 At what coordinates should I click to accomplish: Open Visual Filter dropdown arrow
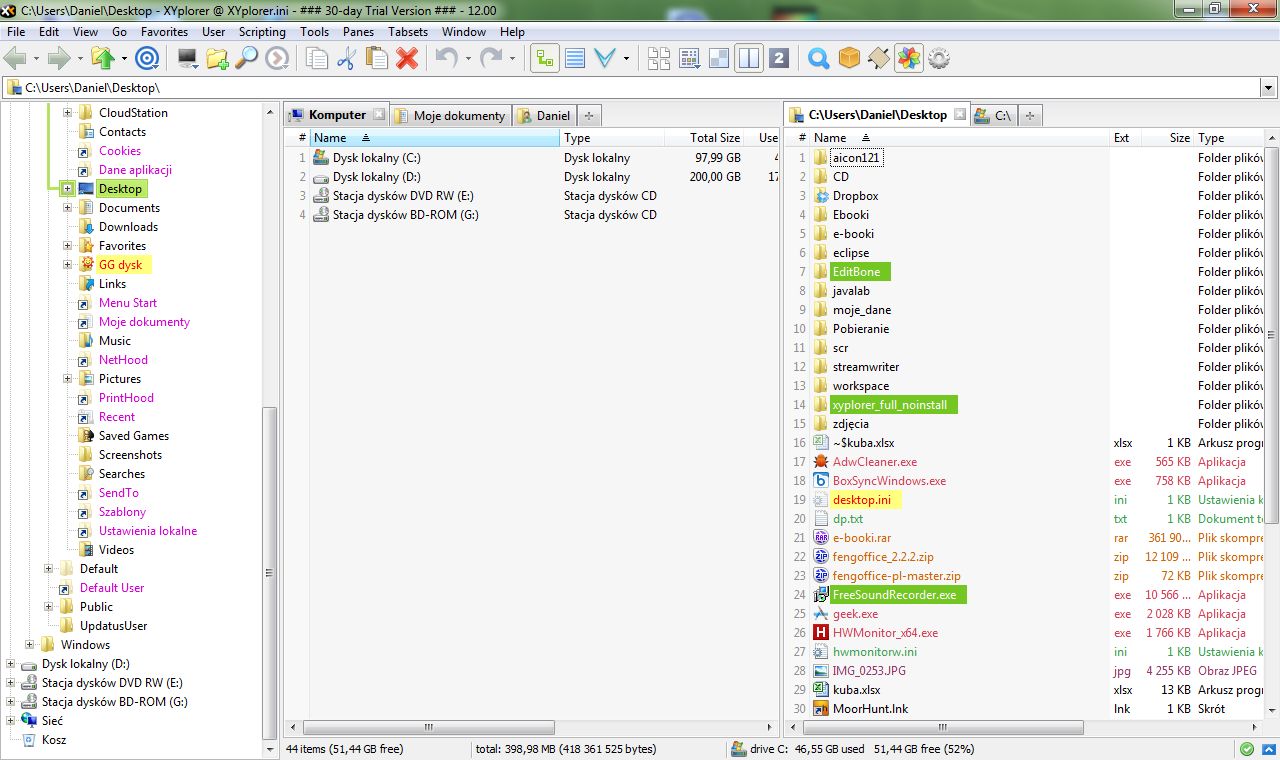[x=627, y=58]
